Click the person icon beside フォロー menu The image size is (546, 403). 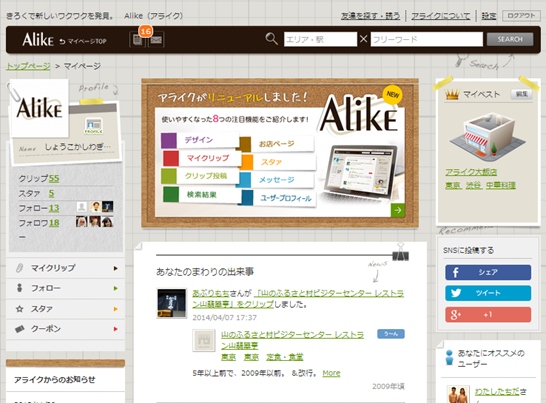pyautogui.click(x=20, y=288)
